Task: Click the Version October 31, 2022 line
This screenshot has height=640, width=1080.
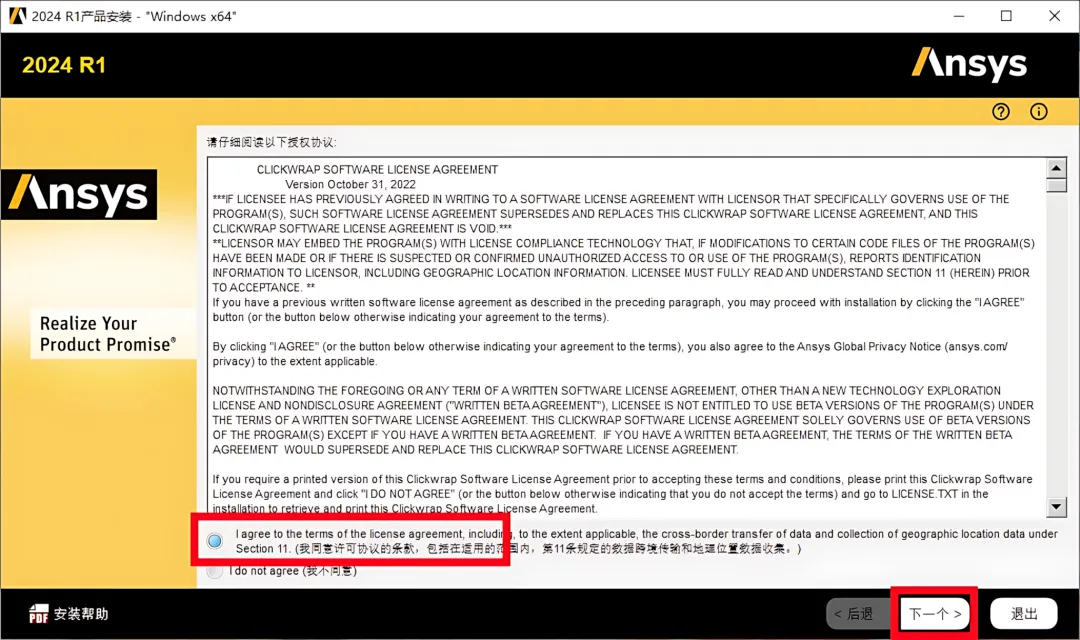Action: click(351, 185)
